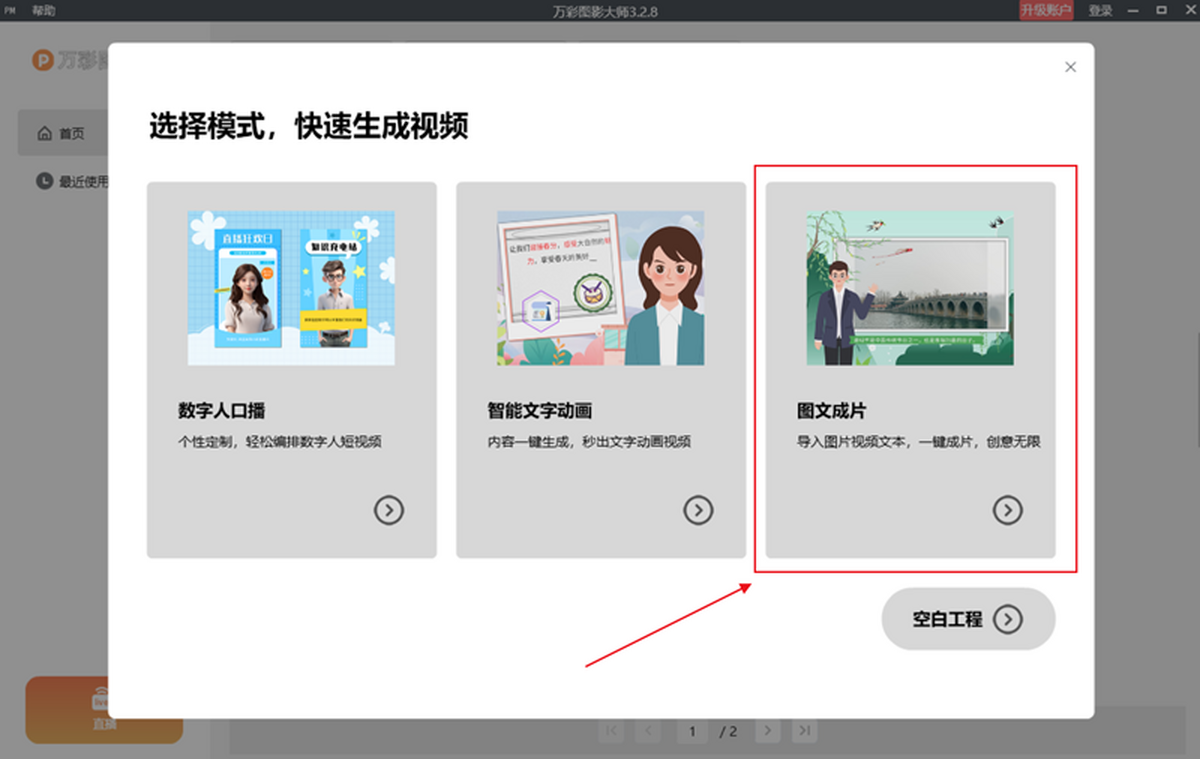This screenshot has height=759, width=1200.
Task: Go to the first page arrow
Action: pyautogui.click(x=610, y=731)
